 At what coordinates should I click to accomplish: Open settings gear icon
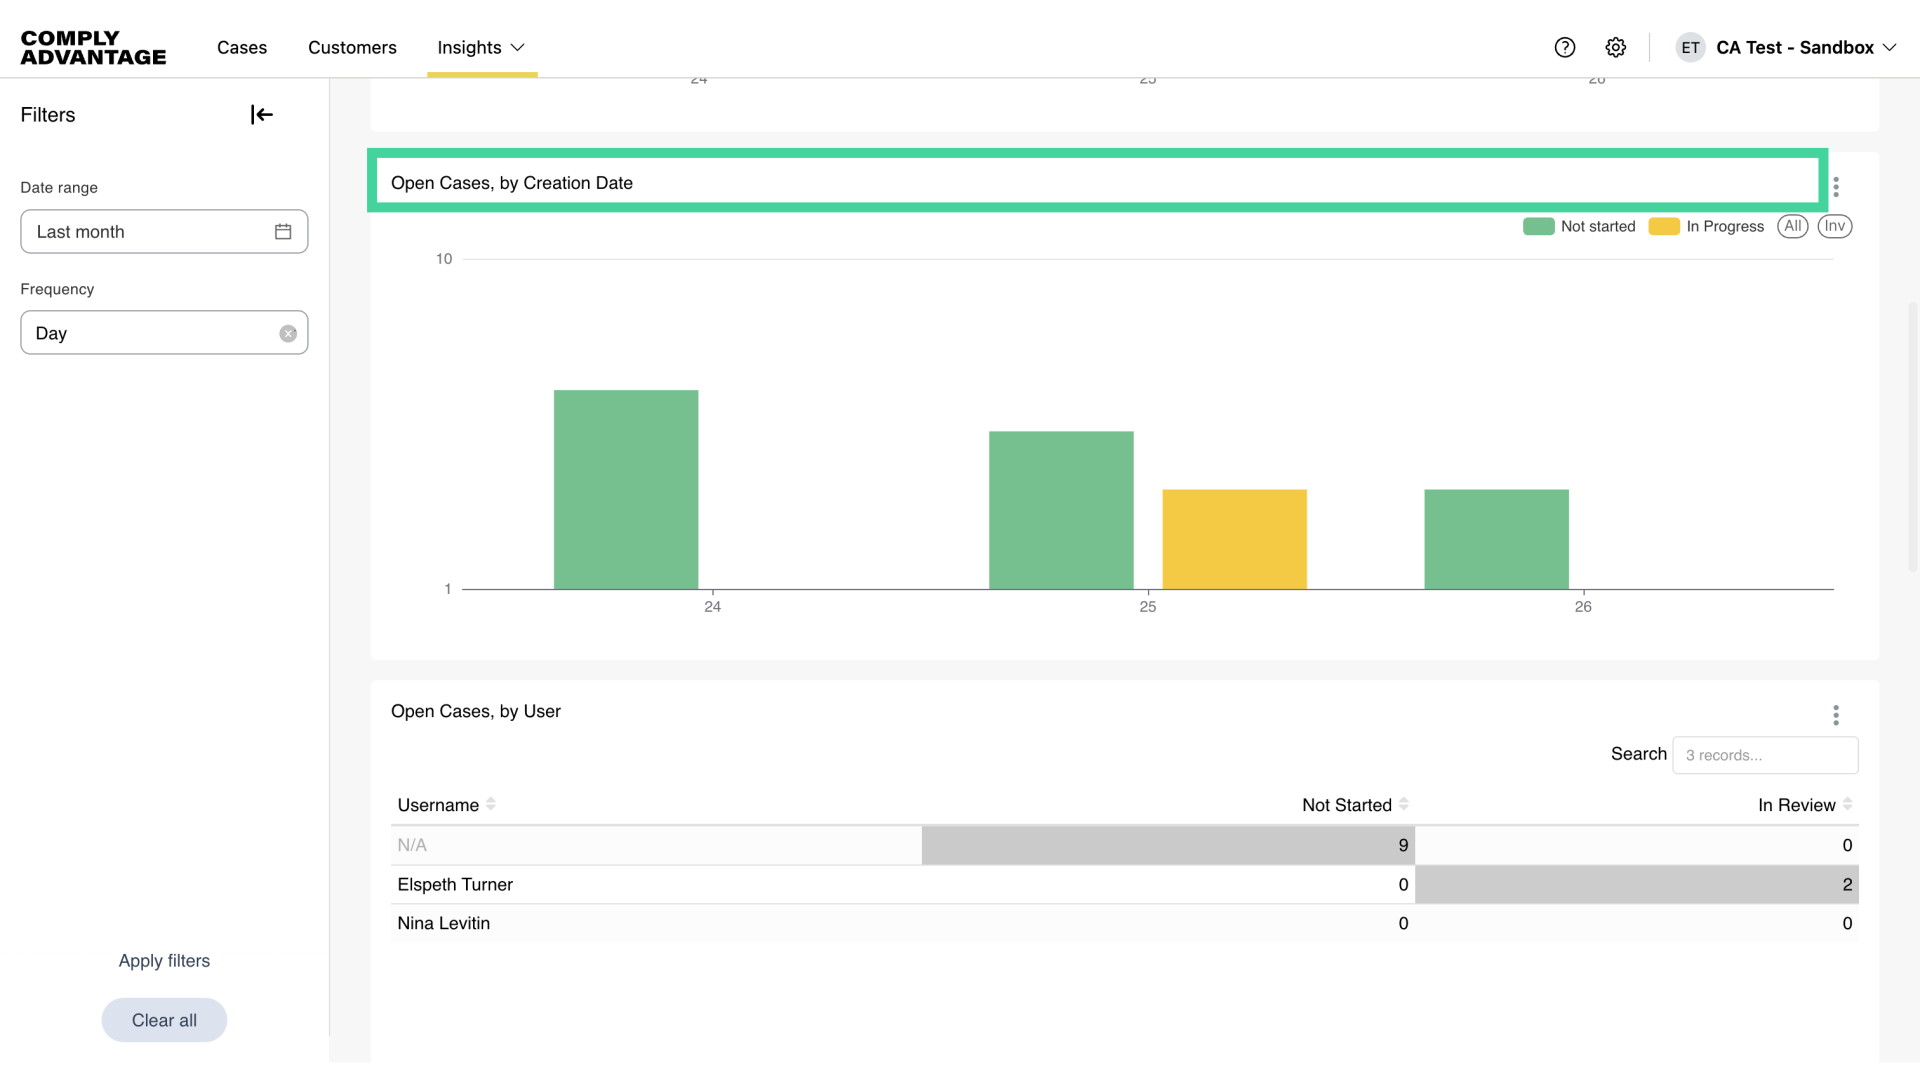point(1616,47)
